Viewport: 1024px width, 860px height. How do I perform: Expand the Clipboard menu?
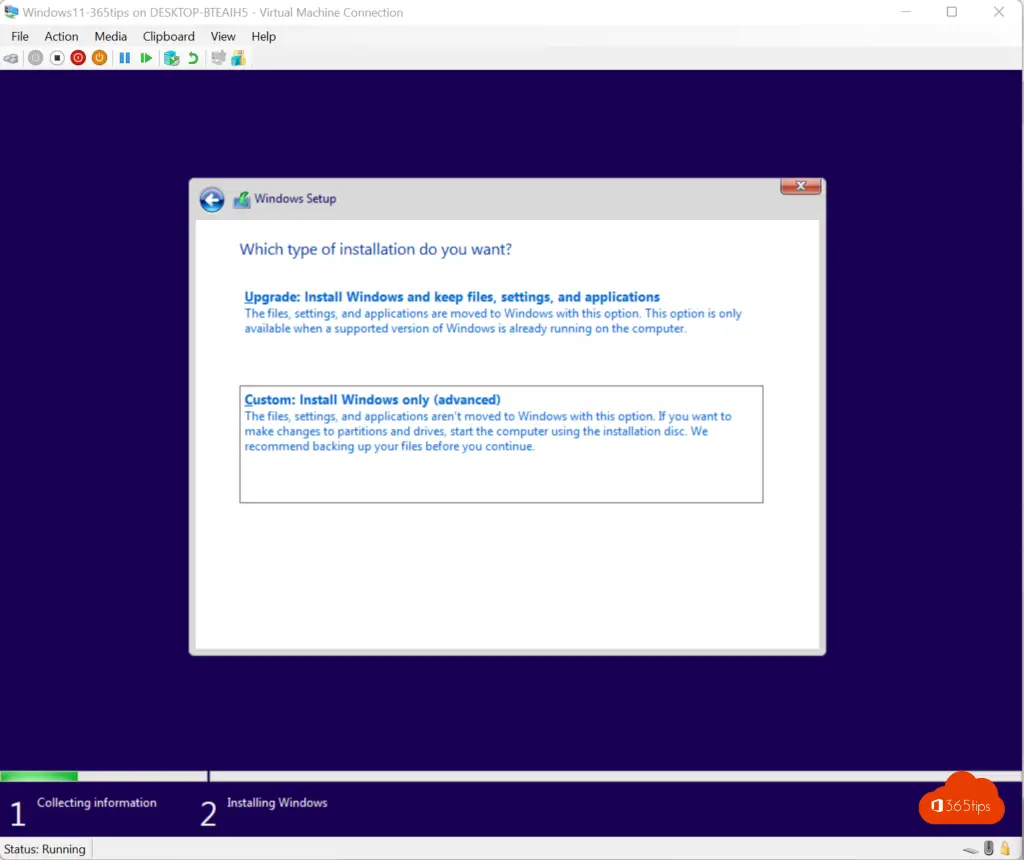point(168,36)
